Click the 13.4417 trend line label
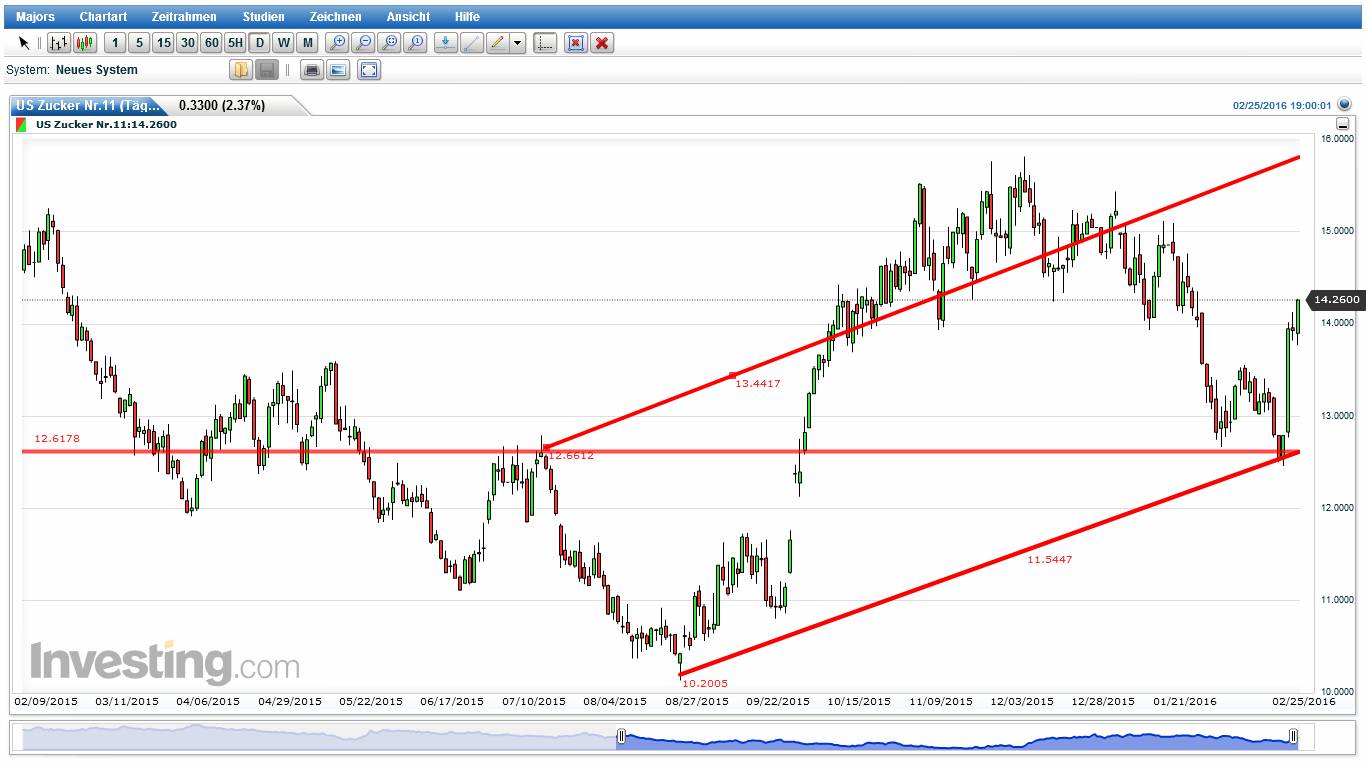The height and width of the screenshot is (768, 1366). pos(757,383)
